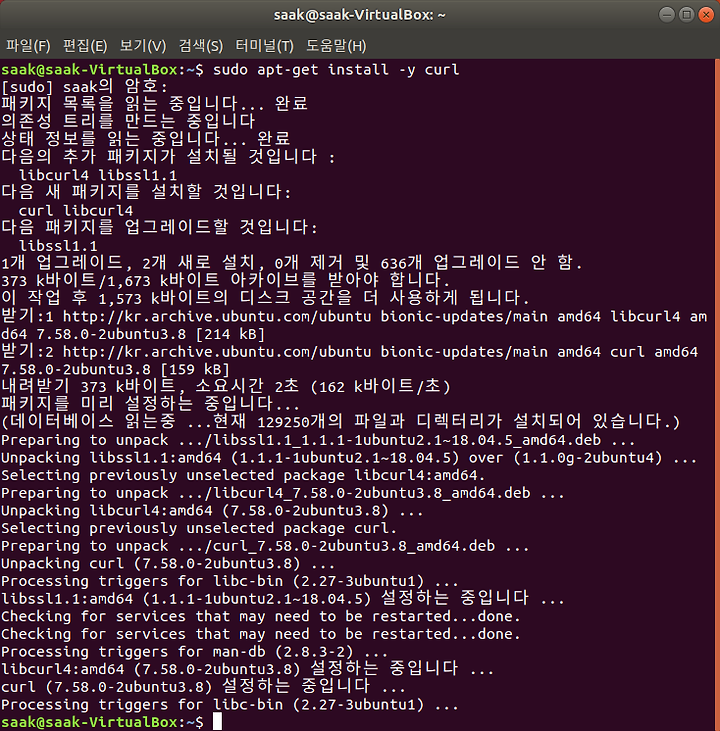Click the '패키지 목록을 읽는 중입니다... 완료' line
Screen dimensions: 720x731
click(x=155, y=103)
